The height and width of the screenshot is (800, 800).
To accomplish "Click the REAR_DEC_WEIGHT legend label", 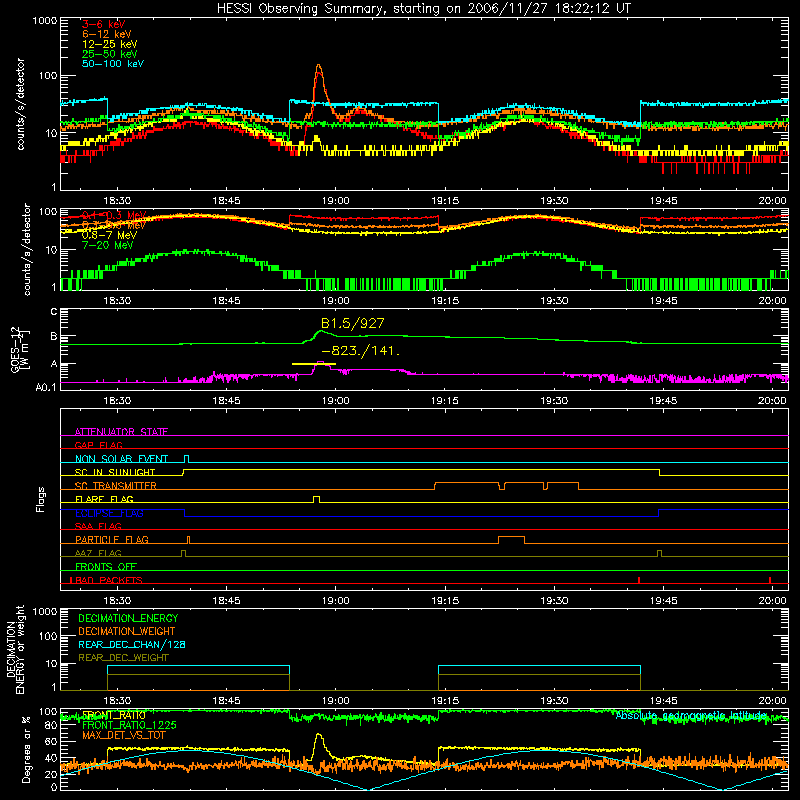I will [123, 658].
